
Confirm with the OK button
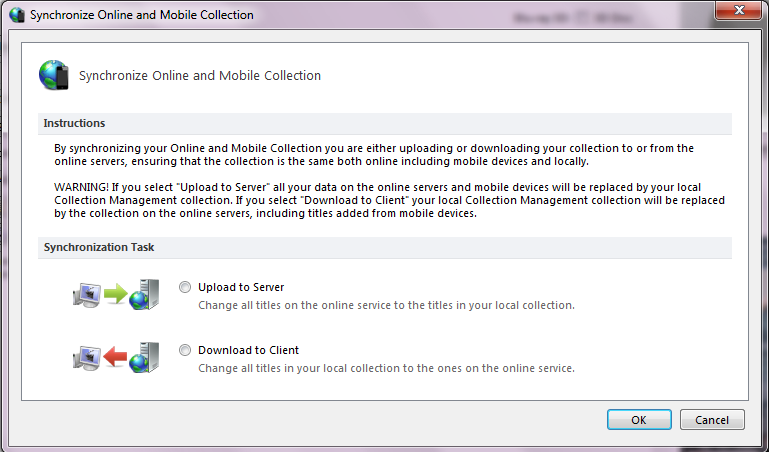point(638,420)
